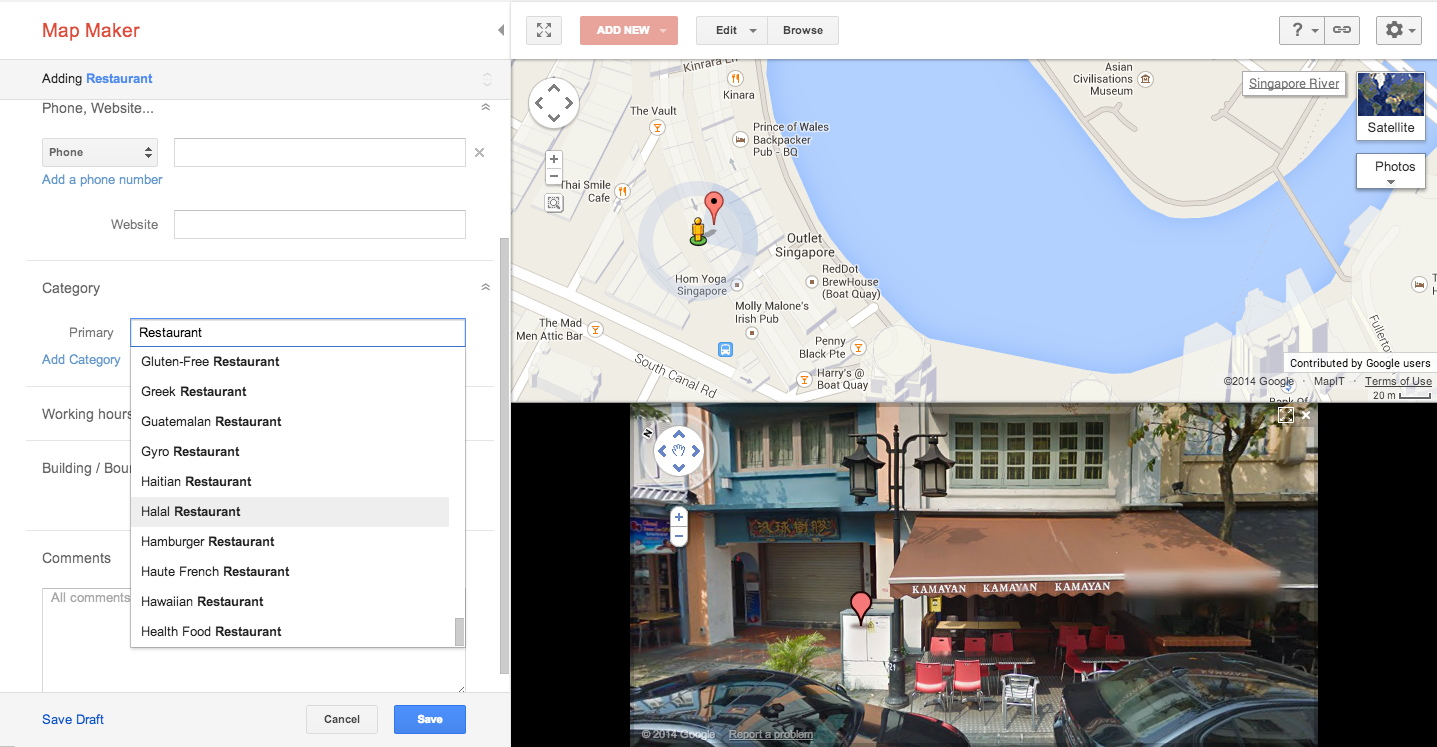Click the map pan control
The image size is (1437, 747).
553,102
